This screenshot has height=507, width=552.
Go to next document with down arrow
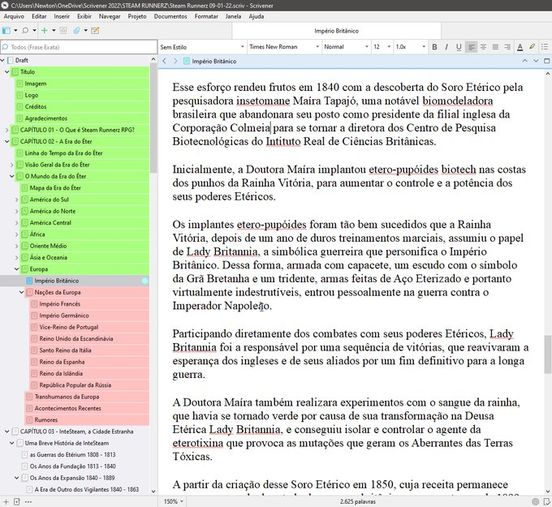[536, 61]
